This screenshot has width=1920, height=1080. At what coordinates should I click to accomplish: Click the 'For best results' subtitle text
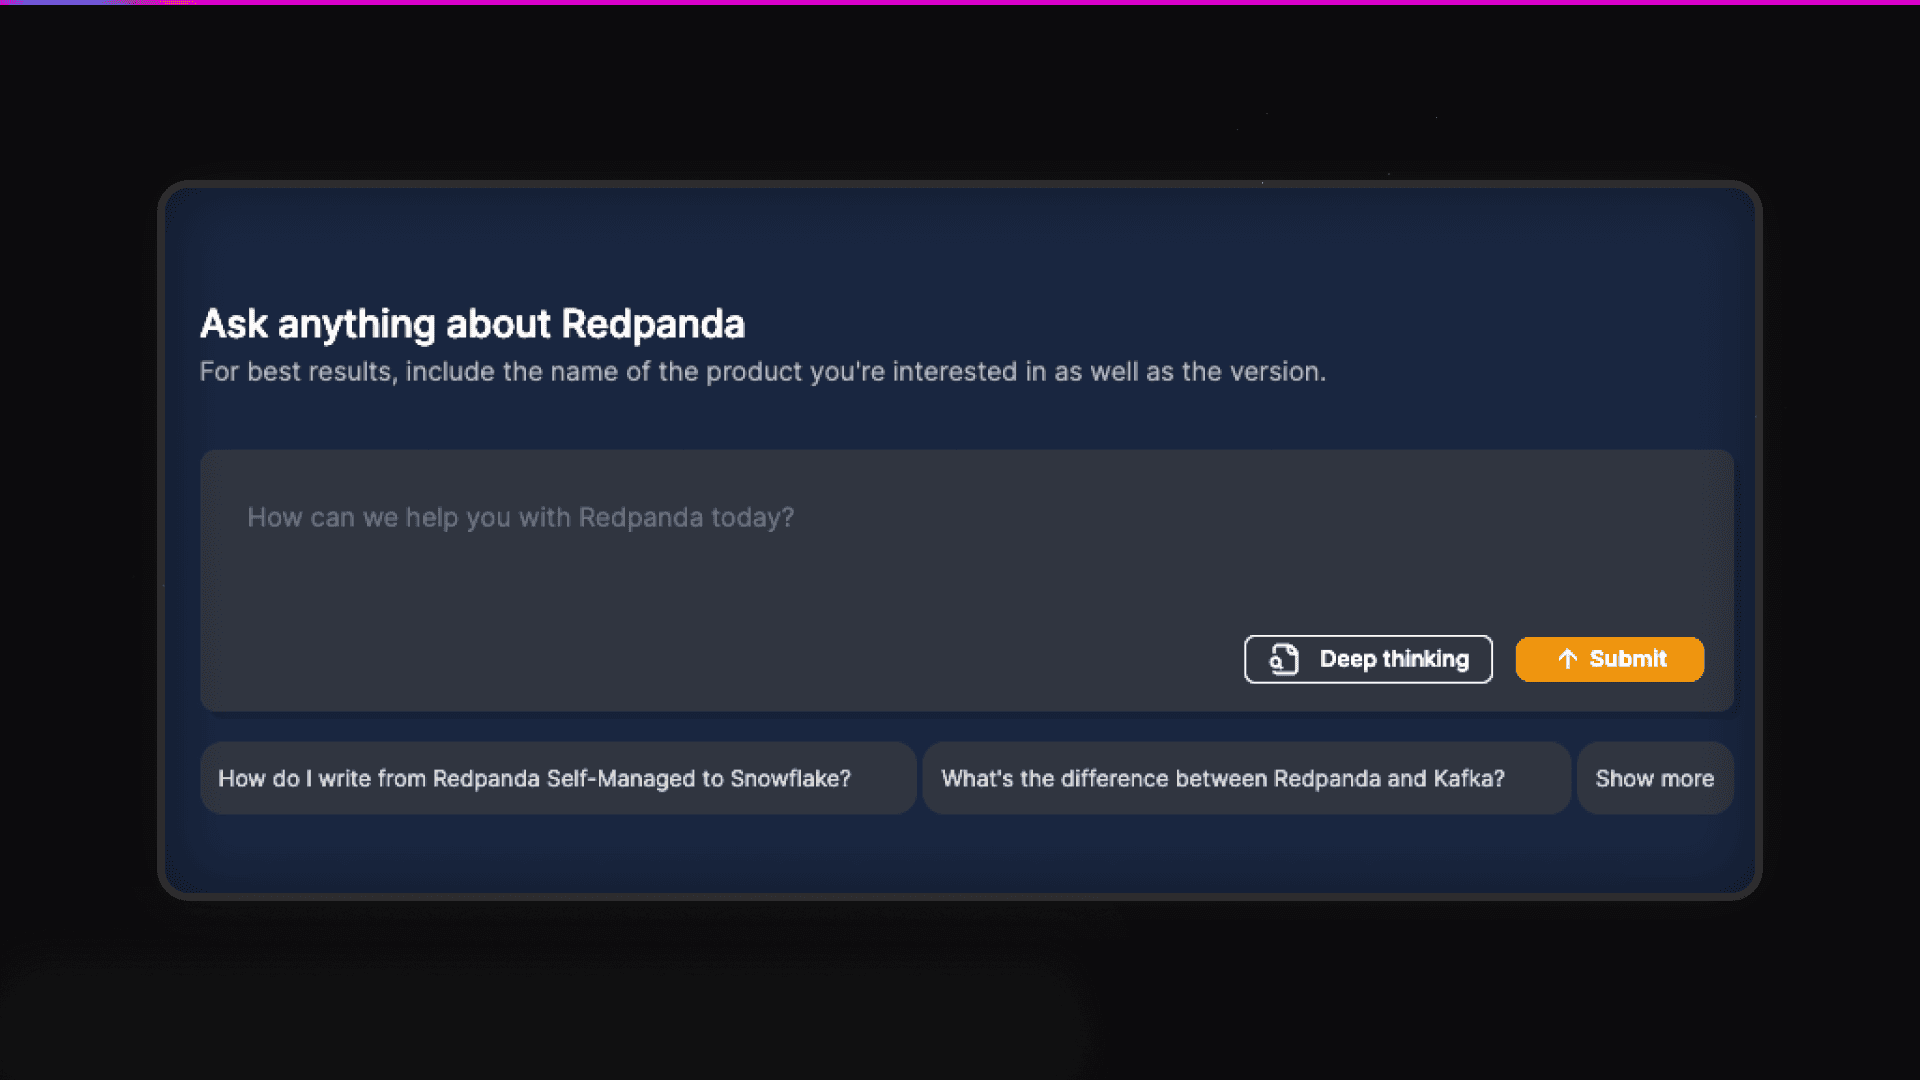[x=762, y=372]
